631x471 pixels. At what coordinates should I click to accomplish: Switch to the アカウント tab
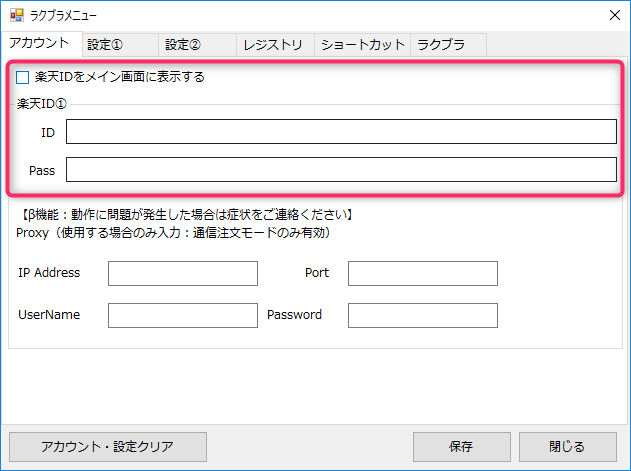point(39,43)
